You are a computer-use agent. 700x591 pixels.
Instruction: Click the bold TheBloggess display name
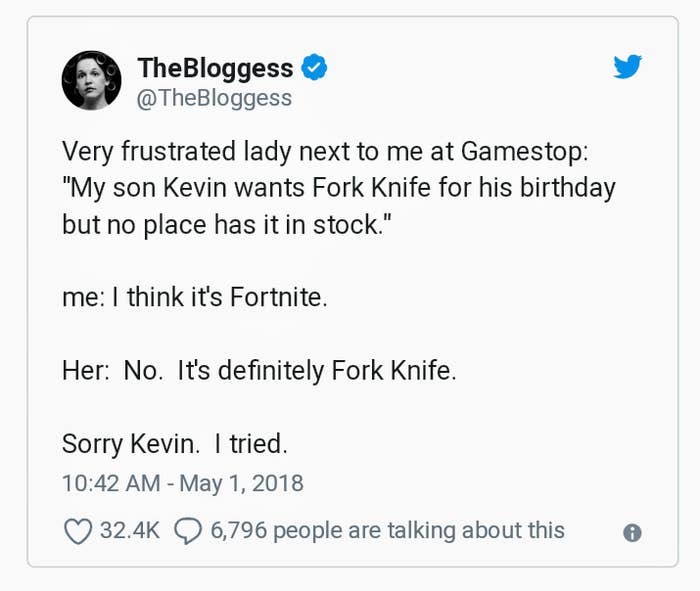[215, 68]
